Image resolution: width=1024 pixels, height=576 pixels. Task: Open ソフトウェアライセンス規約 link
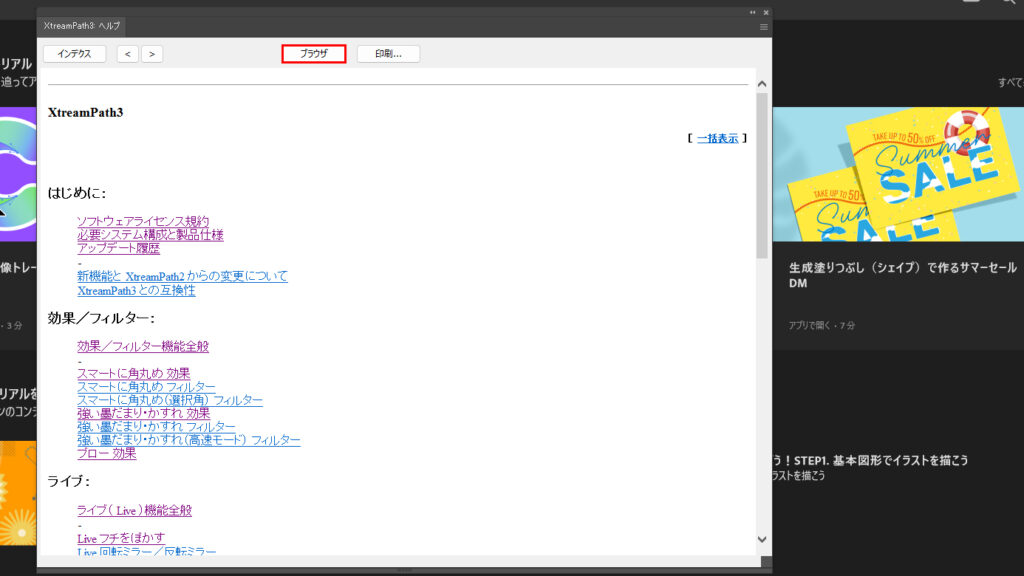point(143,221)
